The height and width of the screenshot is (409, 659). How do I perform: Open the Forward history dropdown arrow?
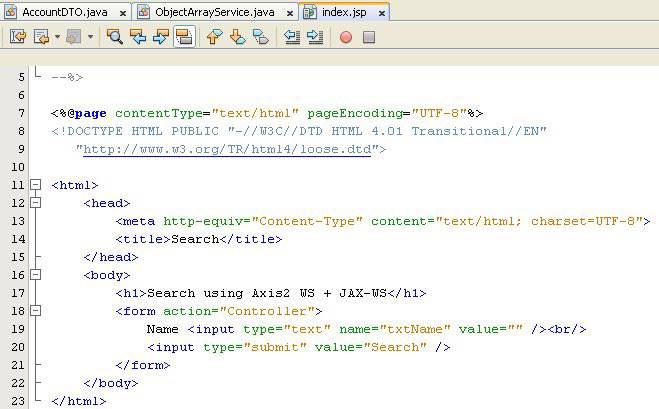point(90,37)
